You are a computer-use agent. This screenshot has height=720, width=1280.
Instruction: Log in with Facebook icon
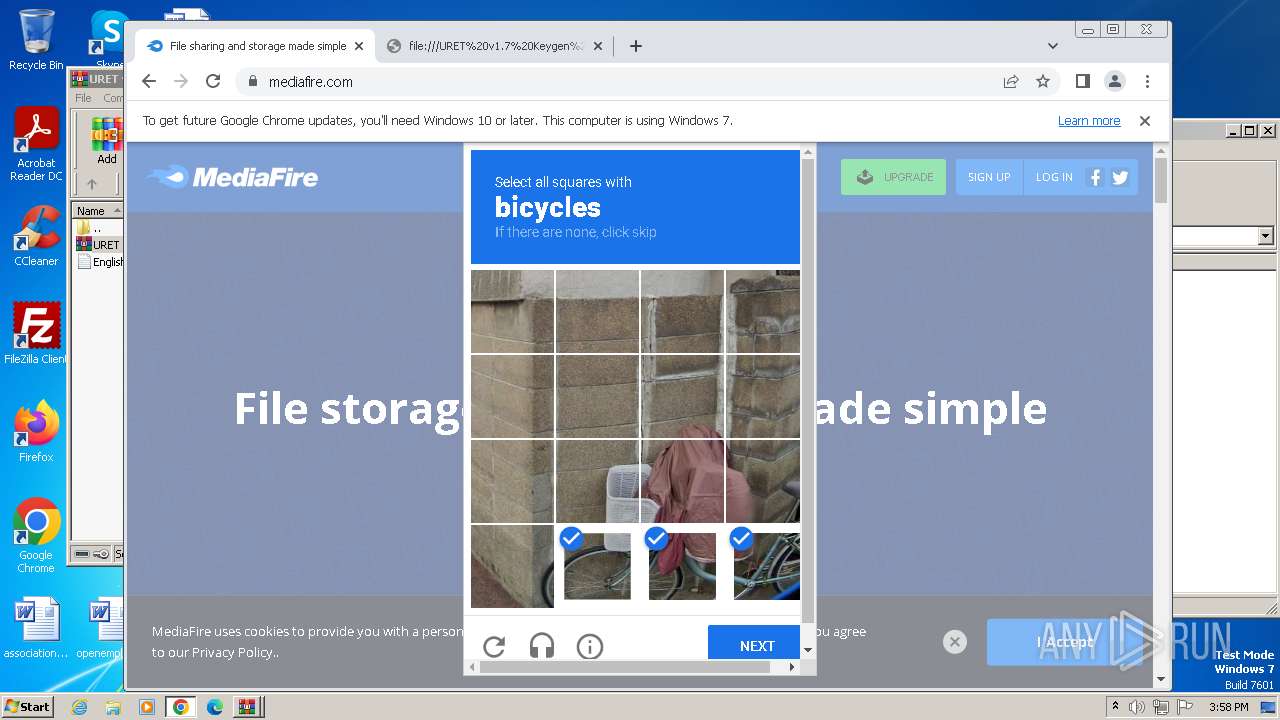[x=1095, y=177]
